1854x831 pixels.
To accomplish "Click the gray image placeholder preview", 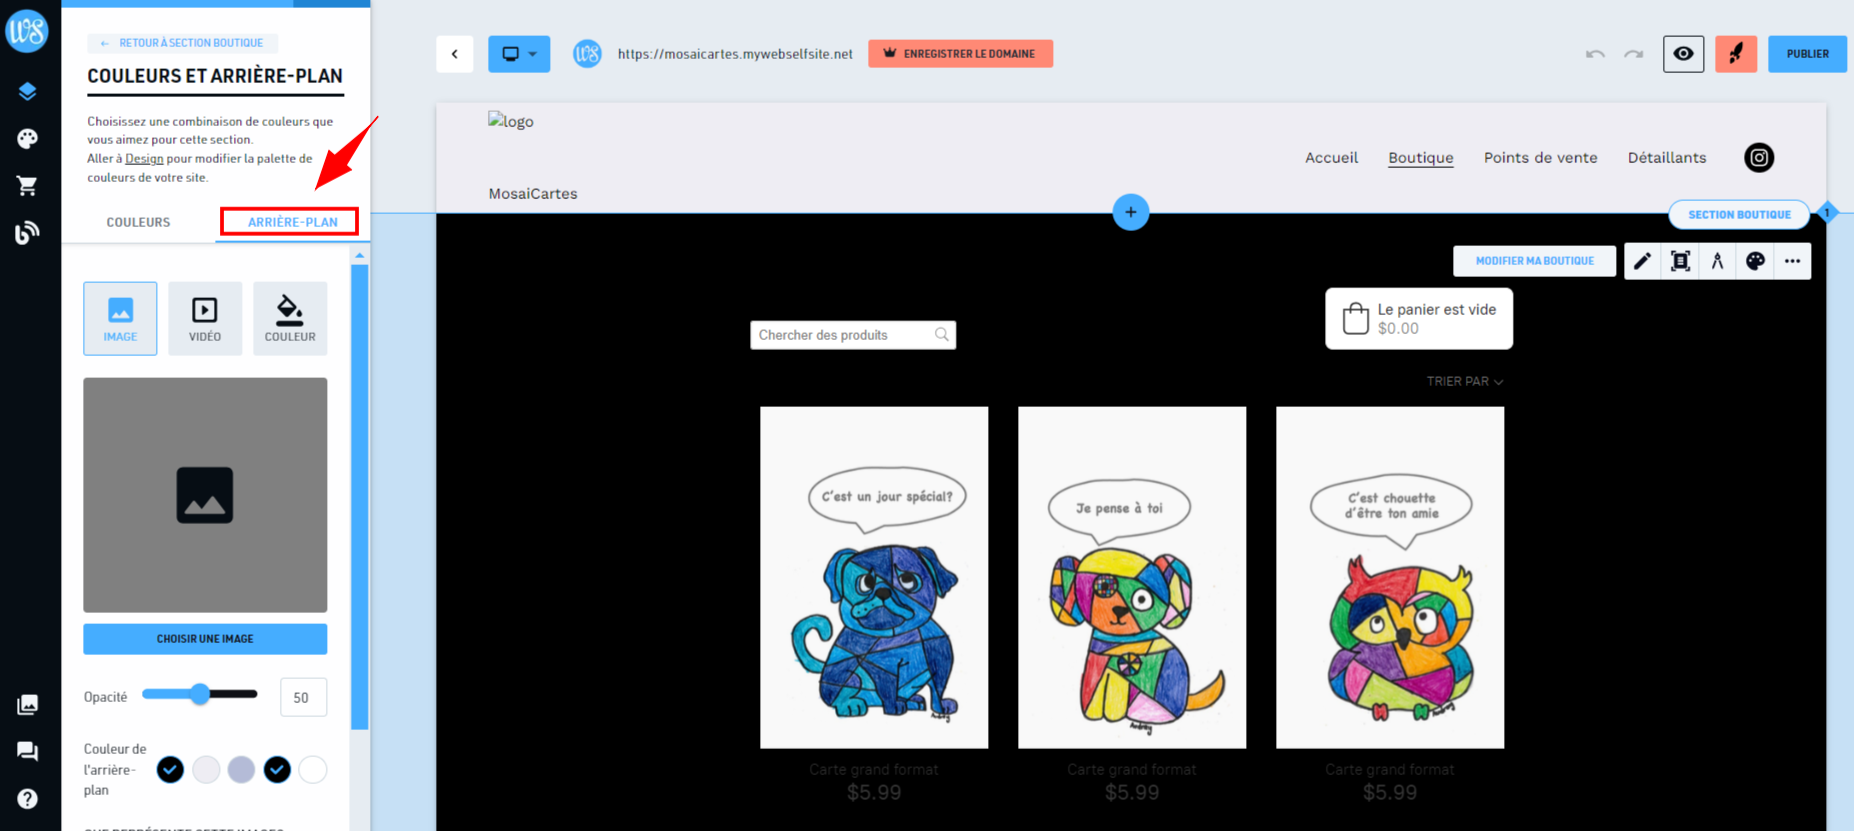I will [205, 495].
